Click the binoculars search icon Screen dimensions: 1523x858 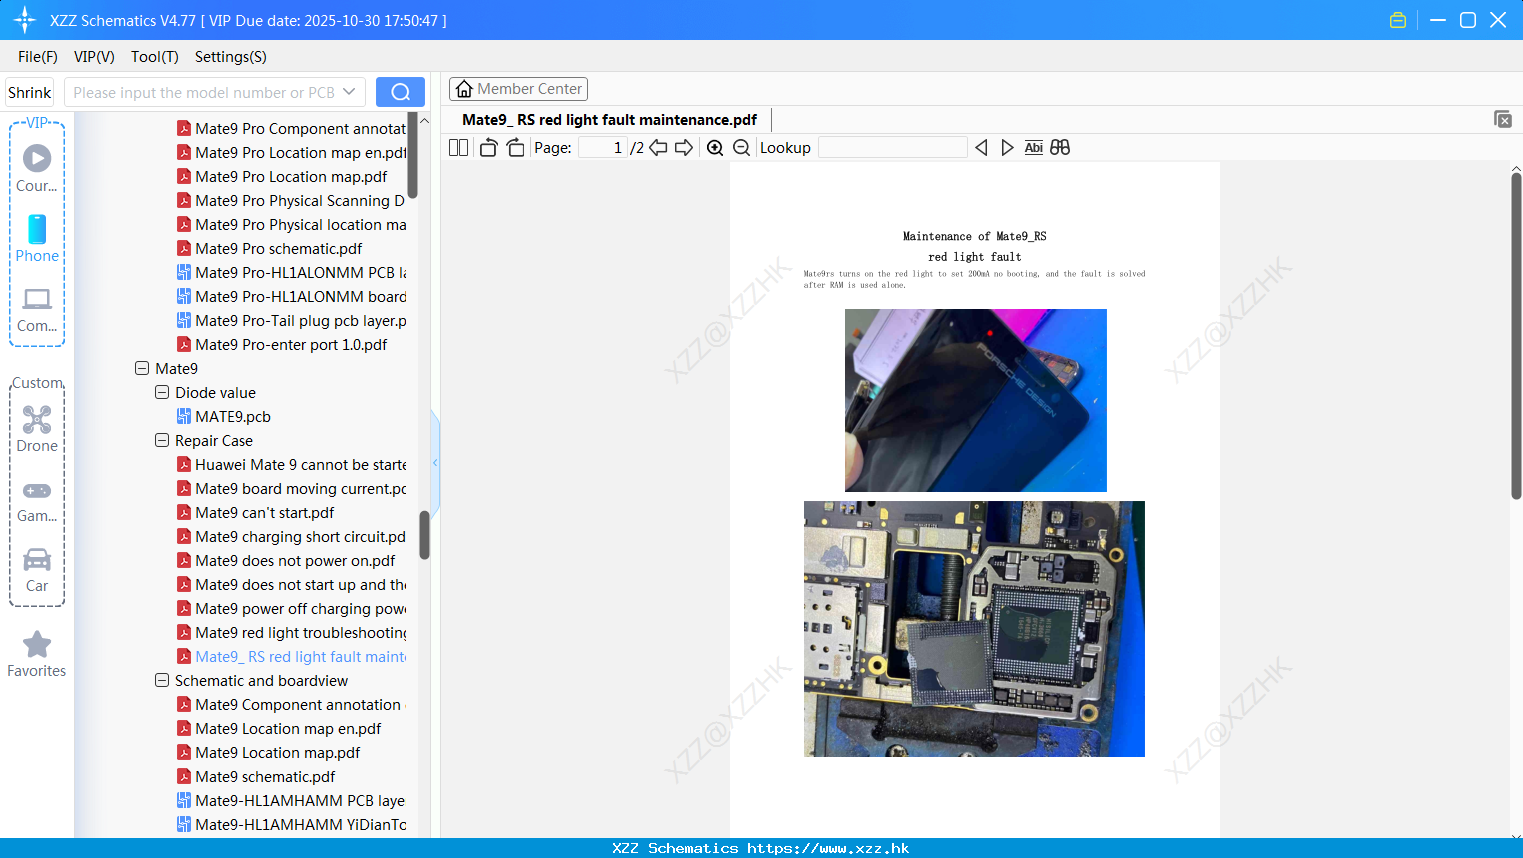1060,147
